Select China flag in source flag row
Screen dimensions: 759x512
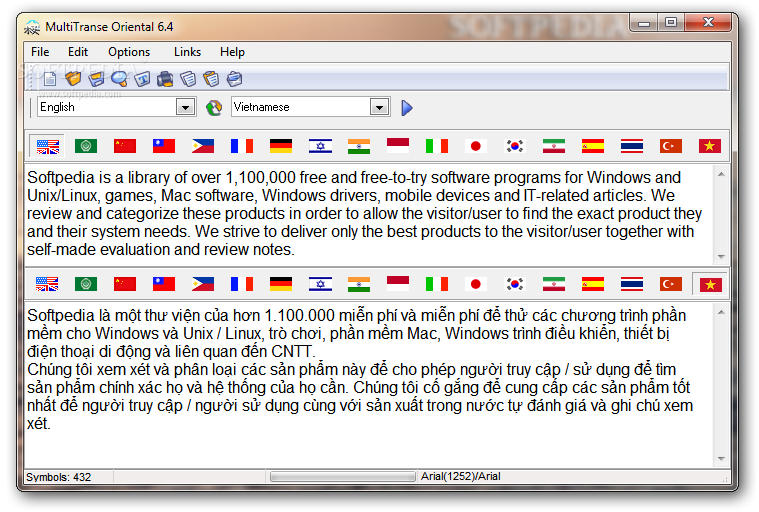pos(125,146)
